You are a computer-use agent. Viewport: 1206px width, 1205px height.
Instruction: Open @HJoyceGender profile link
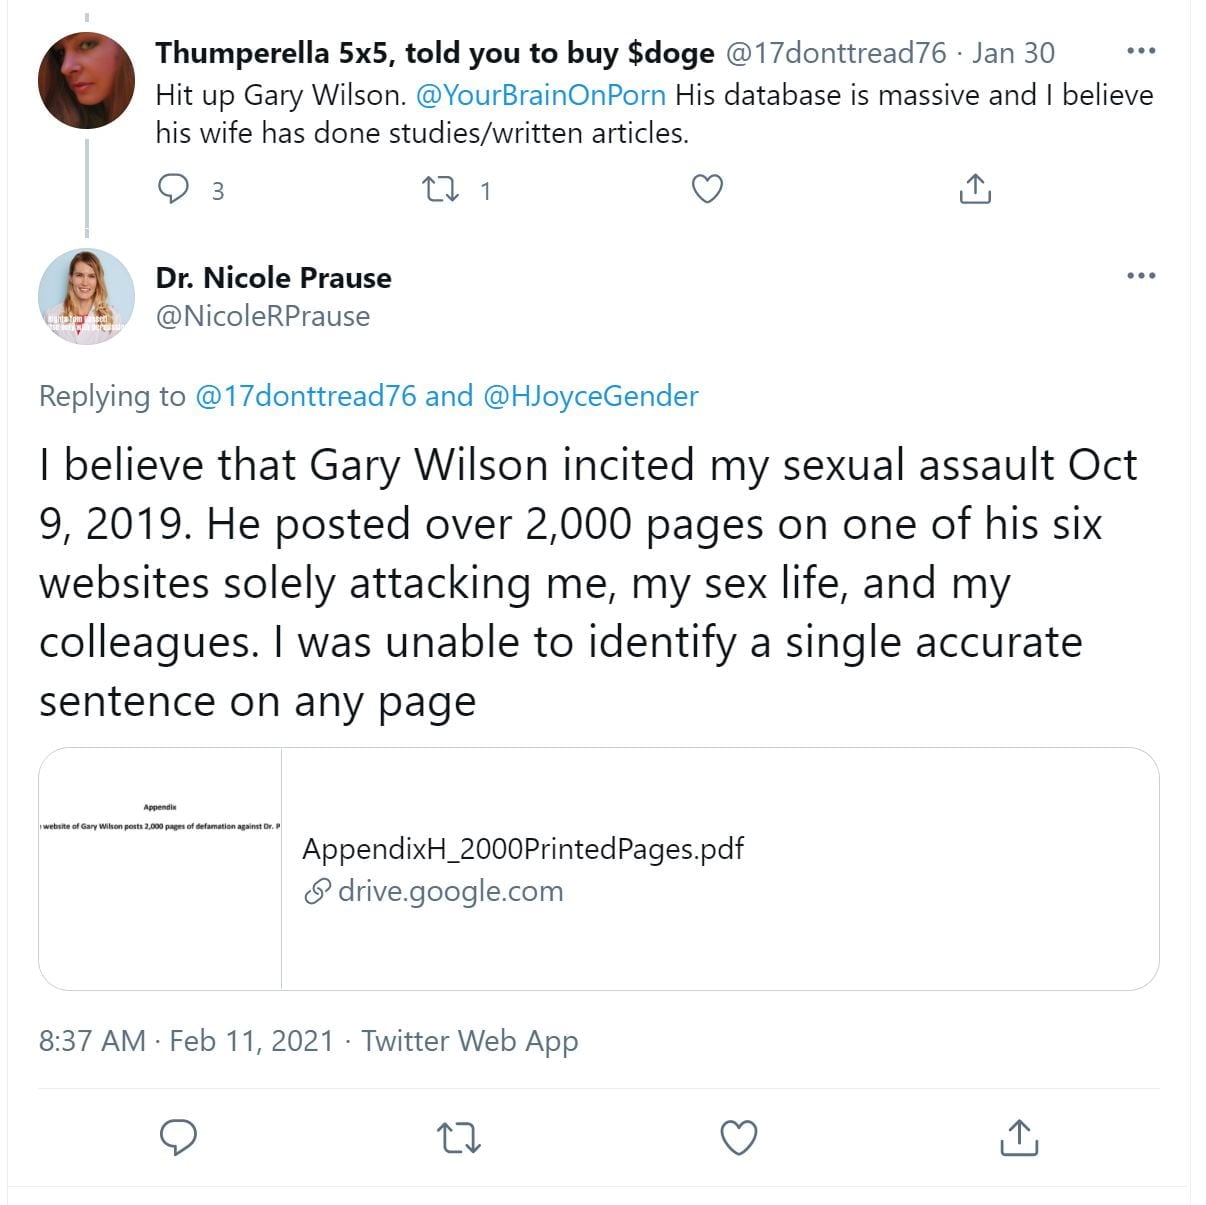point(590,396)
